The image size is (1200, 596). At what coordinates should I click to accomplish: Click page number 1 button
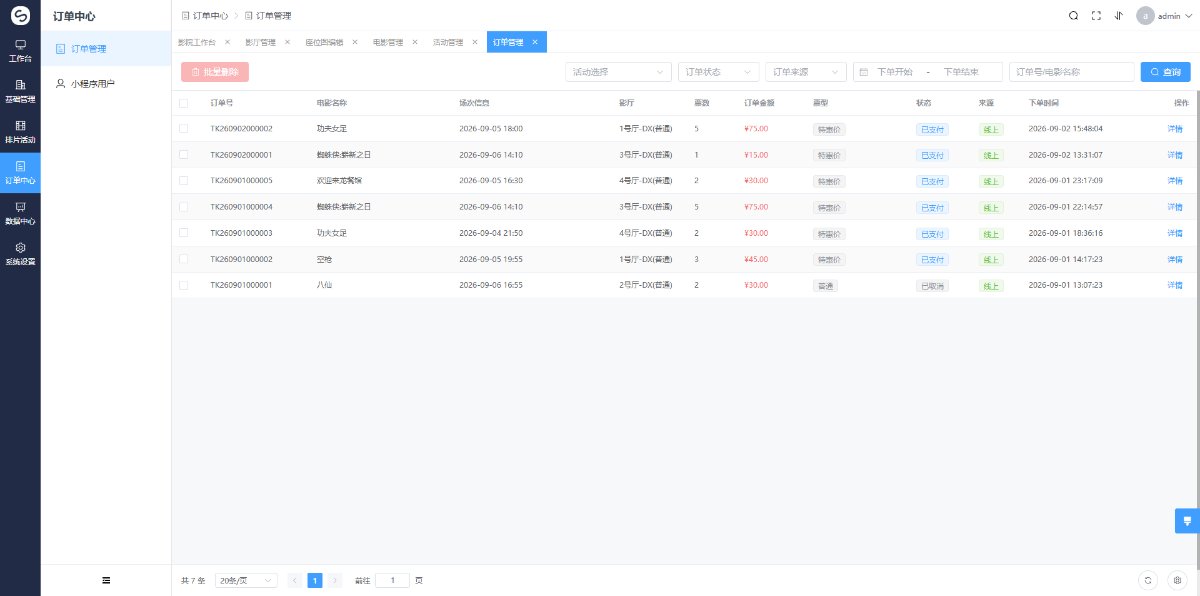pos(315,580)
